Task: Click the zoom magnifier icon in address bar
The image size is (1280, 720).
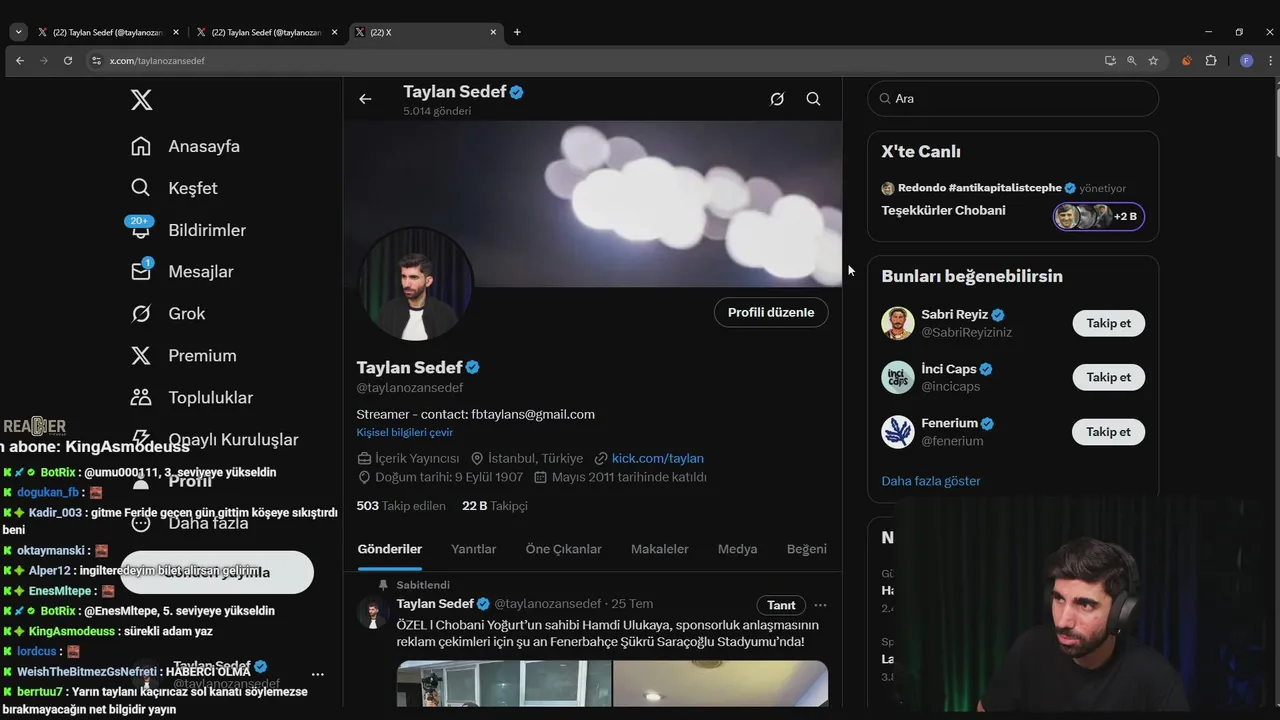Action: point(1132,61)
